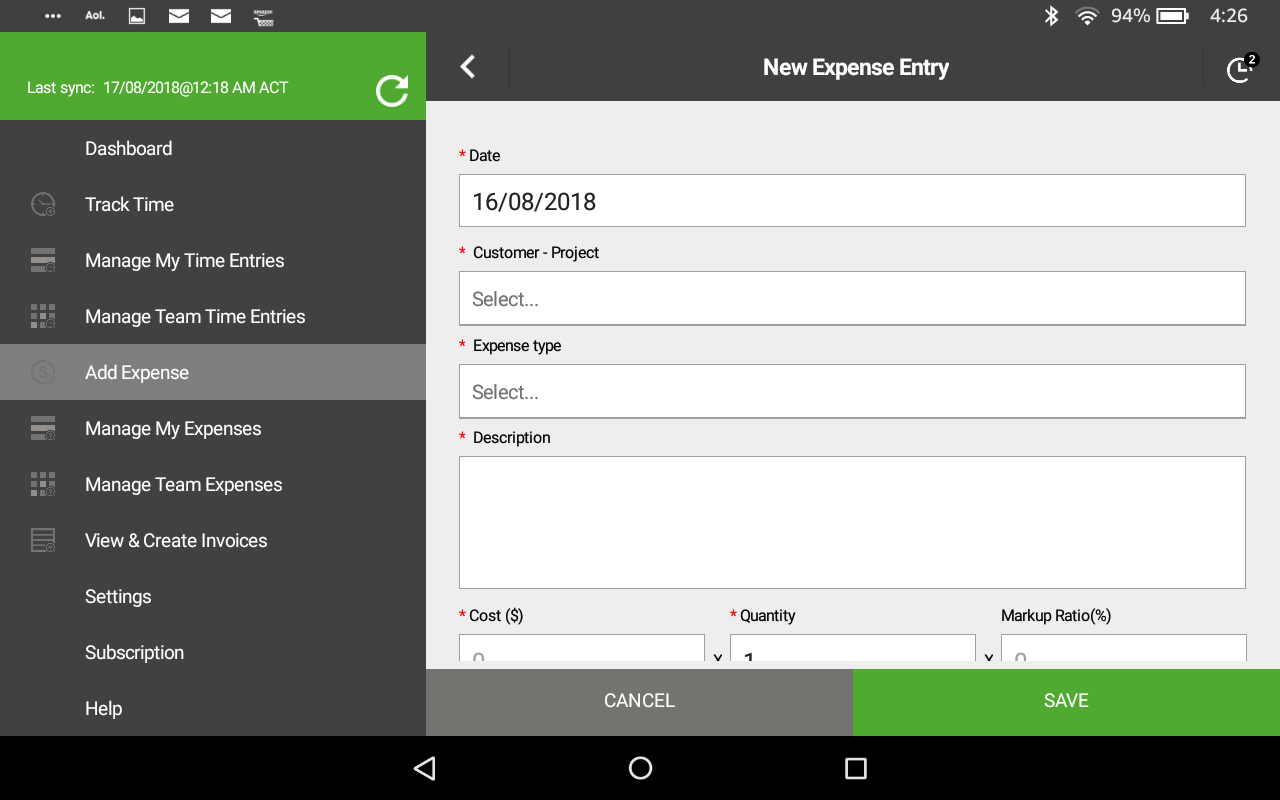Open the Expense type dropdown
Image resolution: width=1280 pixels, height=800 pixels.
click(852, 391)
